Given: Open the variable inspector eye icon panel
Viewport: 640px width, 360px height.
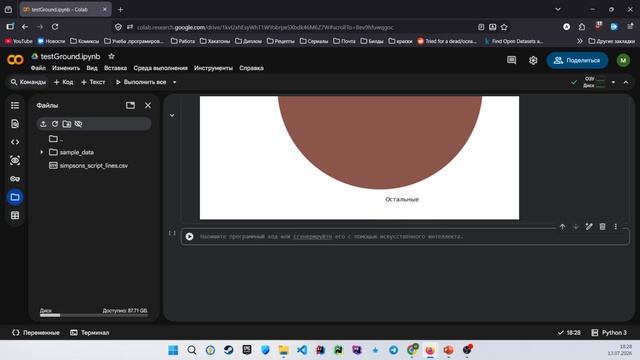Looking at the screenshot, I should click(15, 160).
